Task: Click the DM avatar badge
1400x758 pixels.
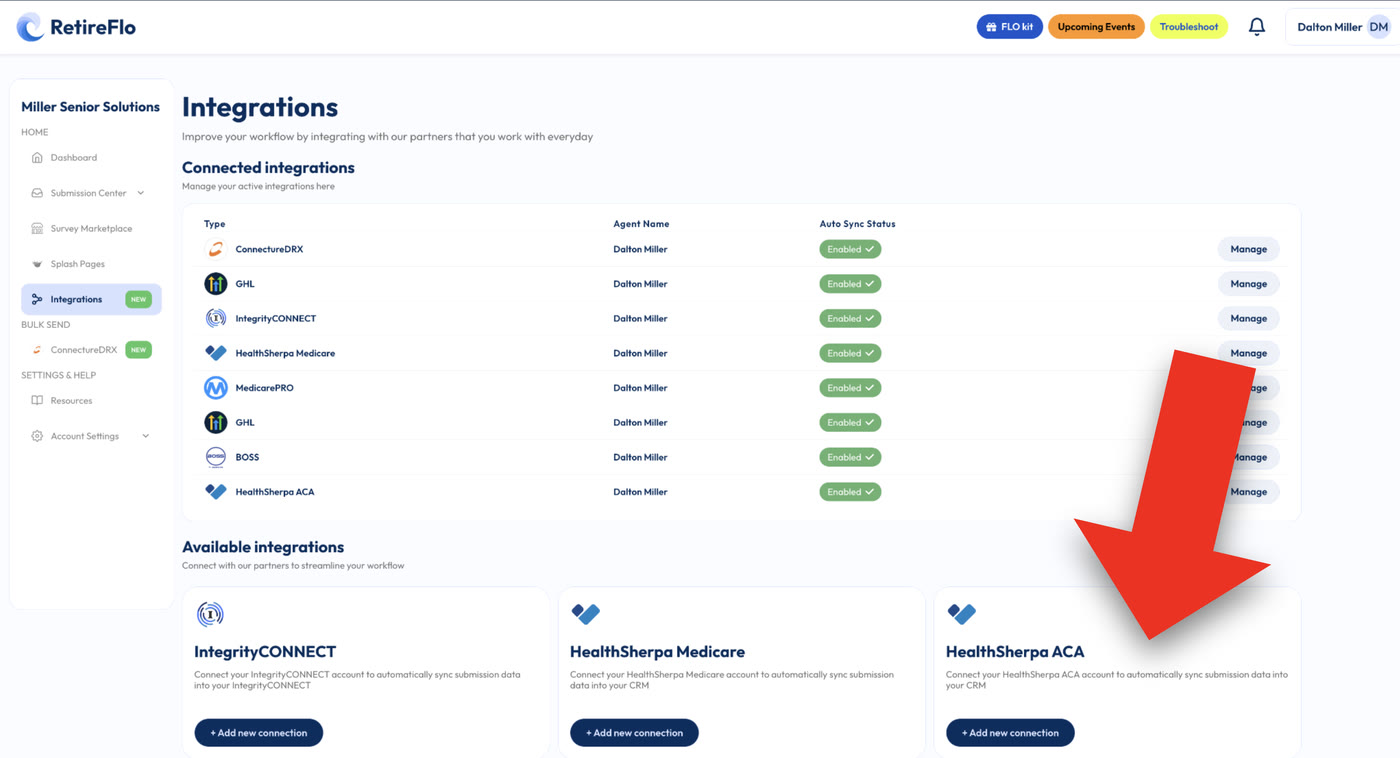Action: (1379, 27)
